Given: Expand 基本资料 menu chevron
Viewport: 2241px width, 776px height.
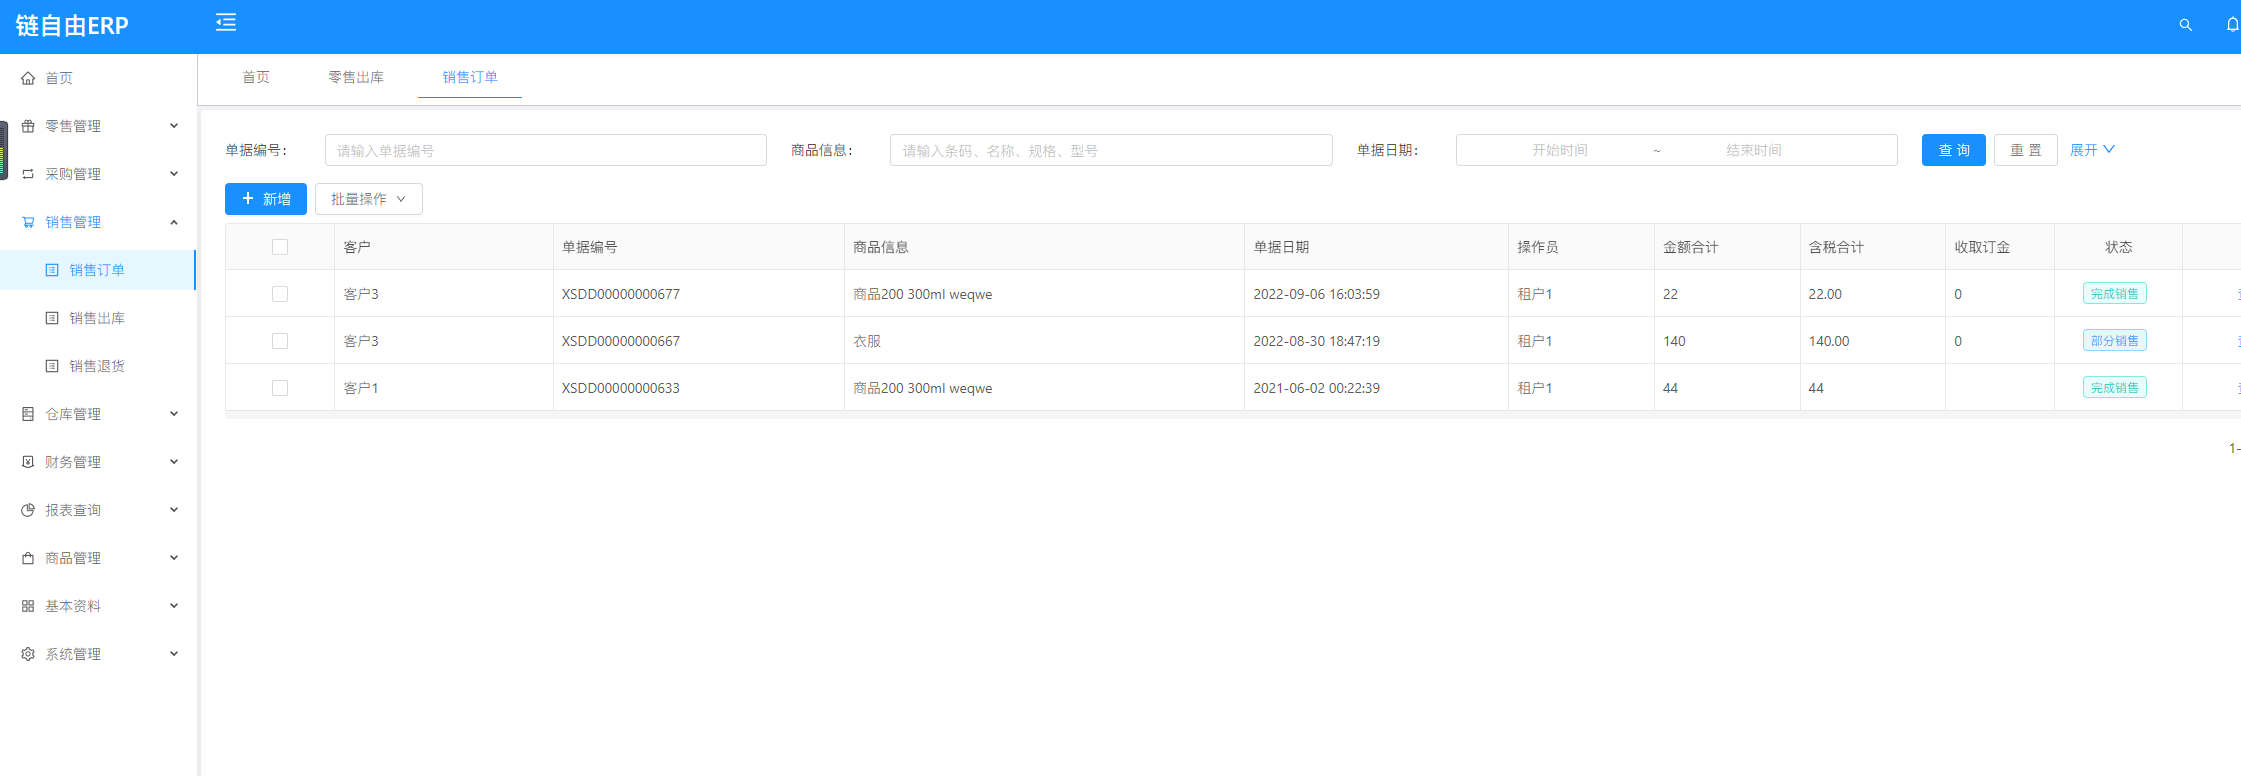Looking at the screenshot, I should tap(174, 606).
